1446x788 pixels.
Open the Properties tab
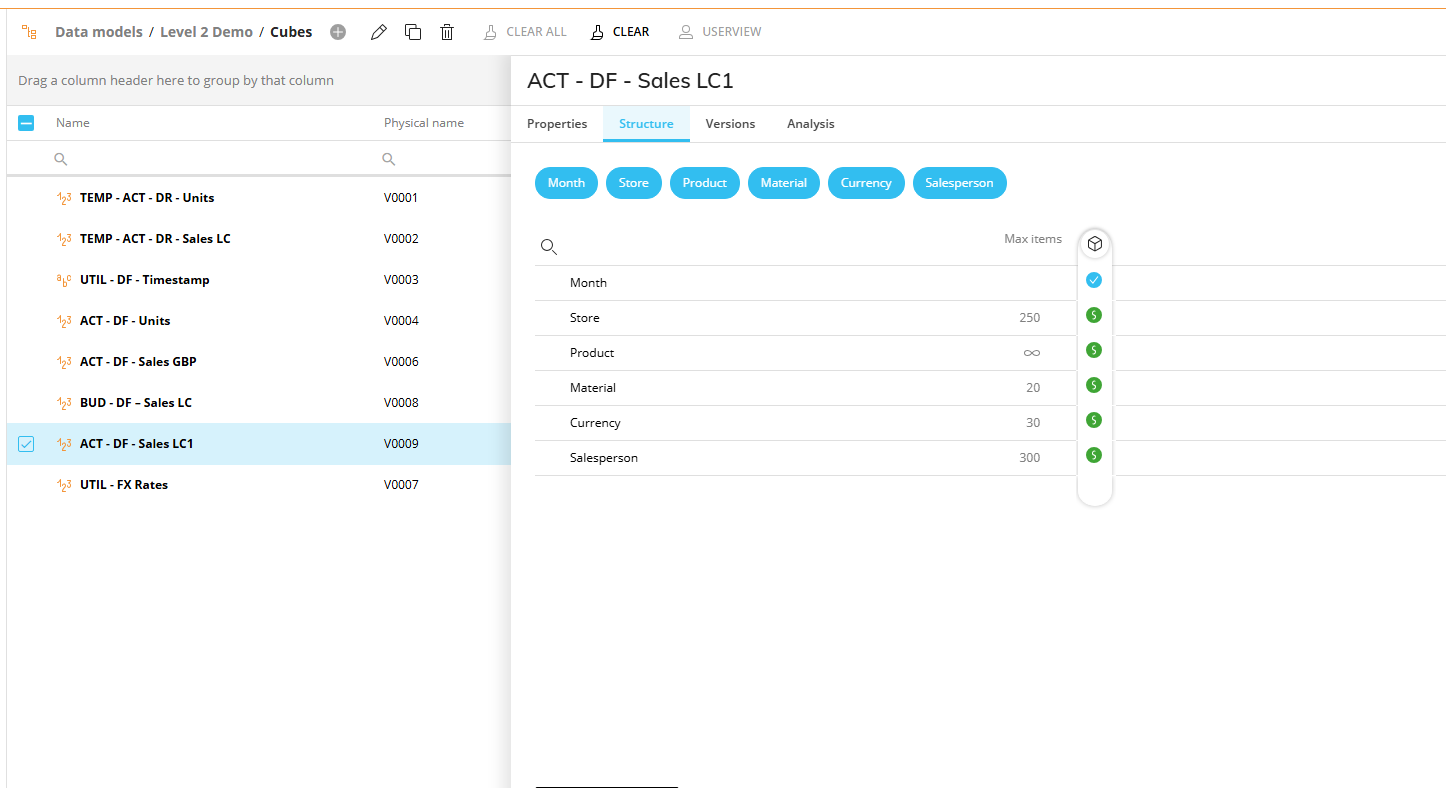click(557, 124)
